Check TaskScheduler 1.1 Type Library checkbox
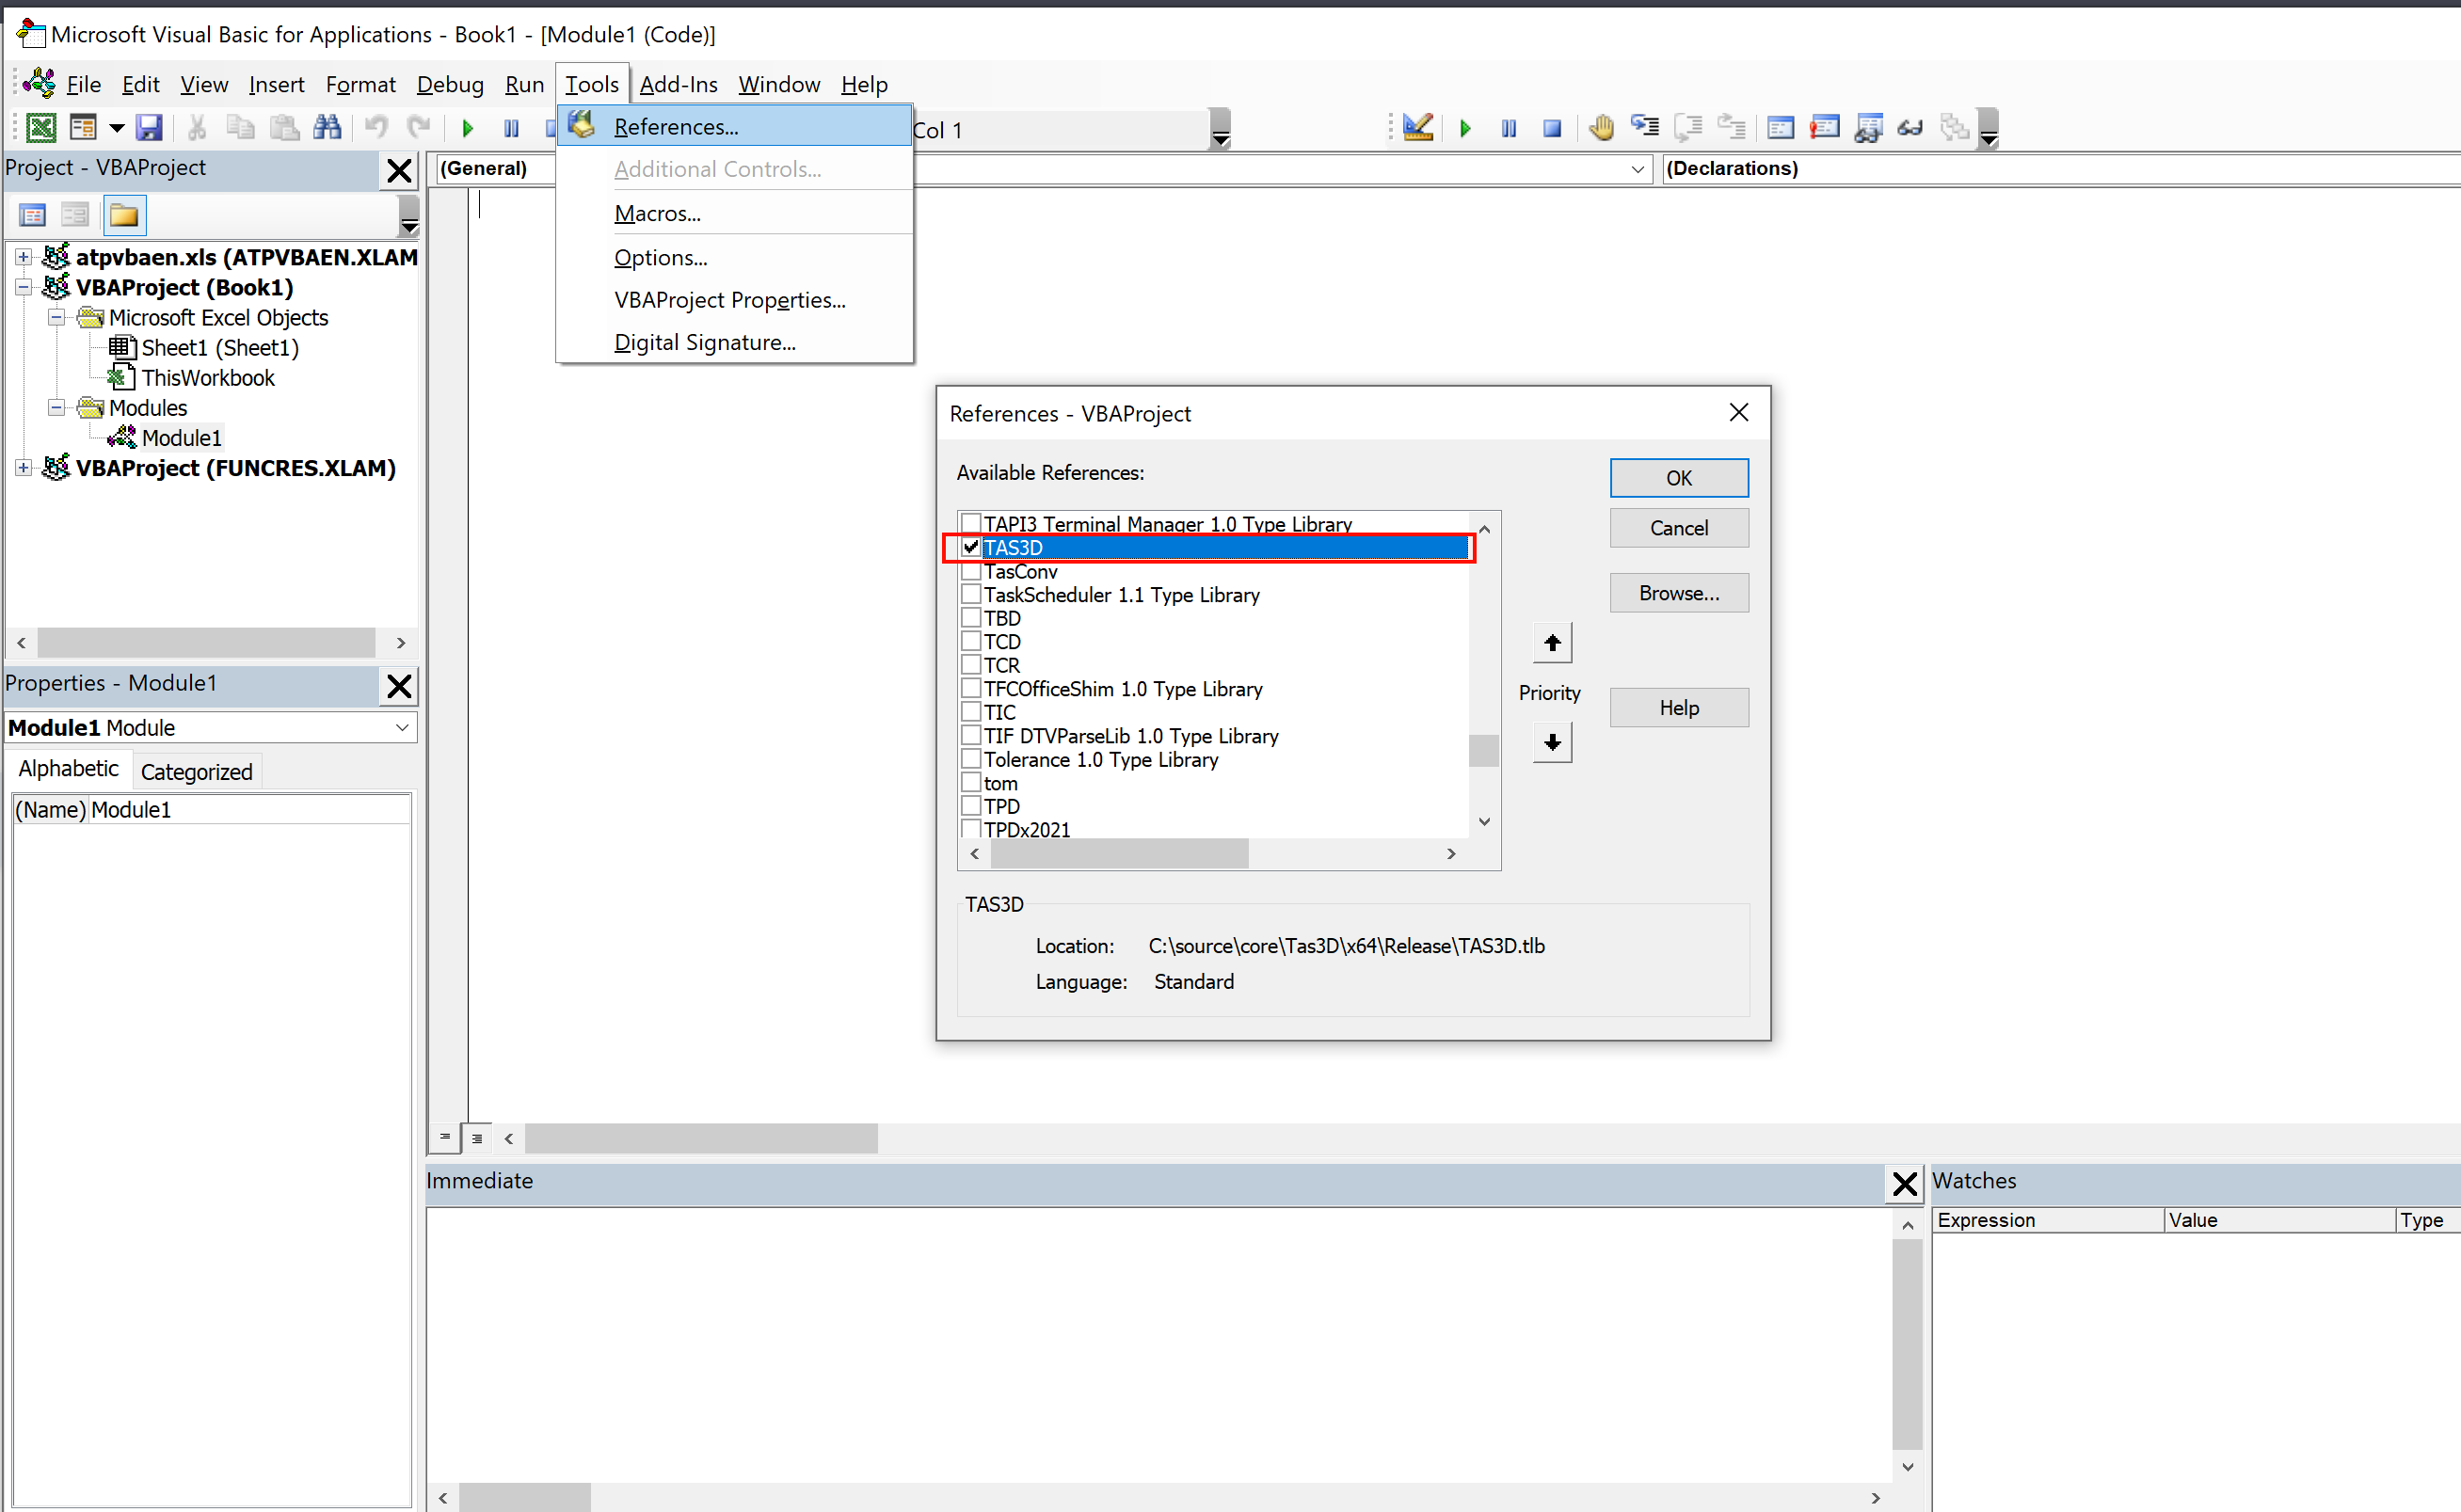Screen dimensions: 2461x1512 pos(971,594)
